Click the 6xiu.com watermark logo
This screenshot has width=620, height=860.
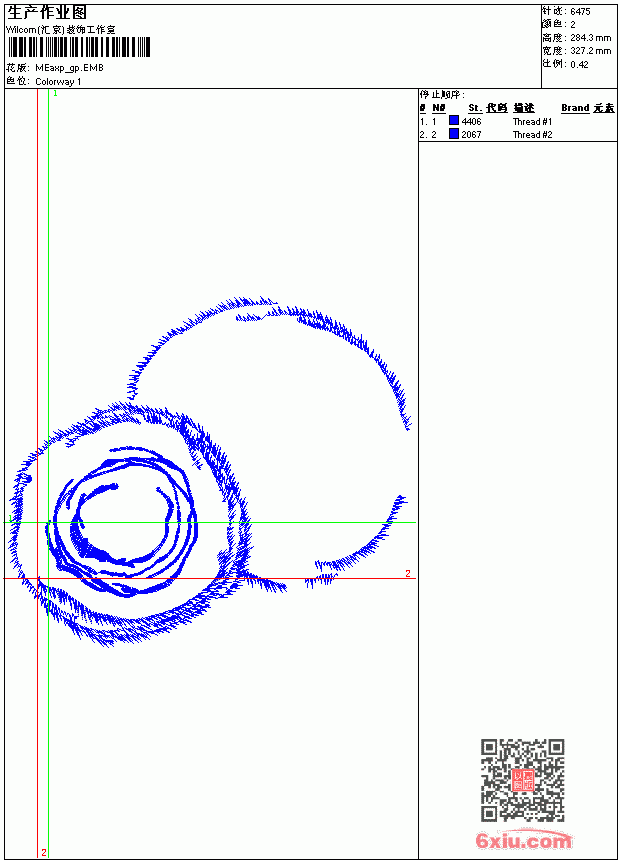click(x=523, y=839)
